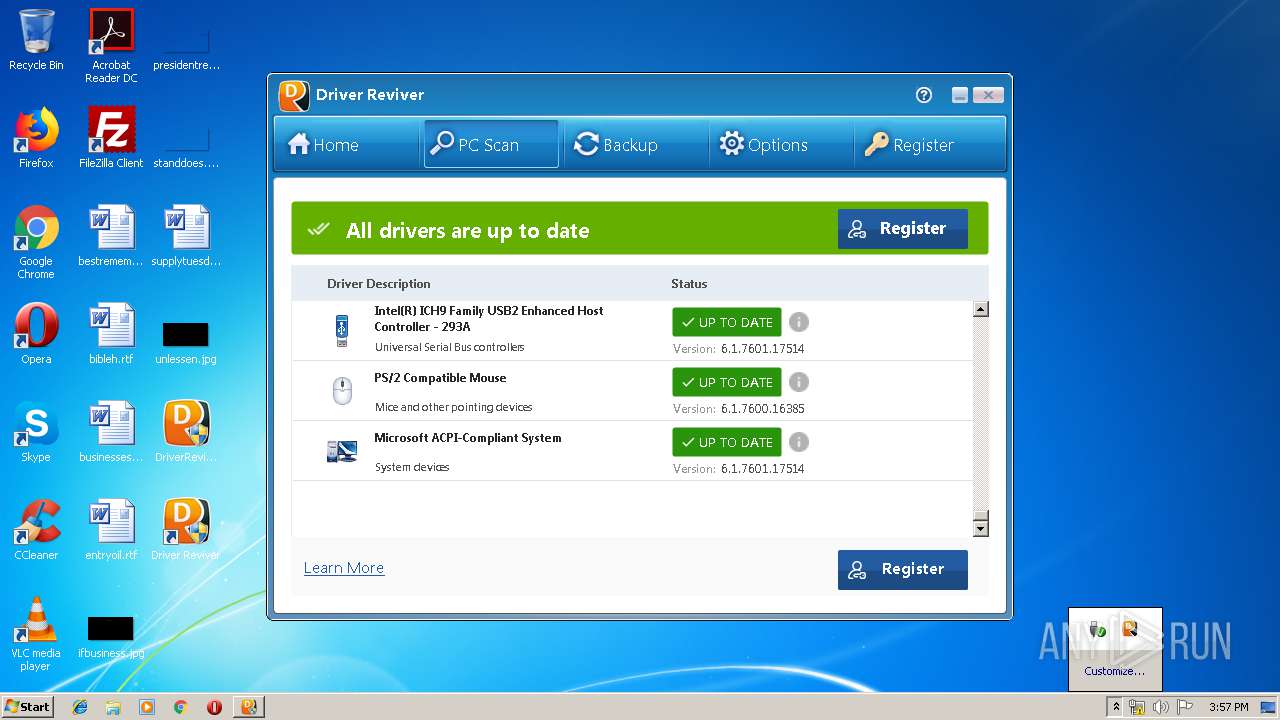1280x720 pixels.
Task: Click the volume speaker tray icon
Action: (1161, 707)
